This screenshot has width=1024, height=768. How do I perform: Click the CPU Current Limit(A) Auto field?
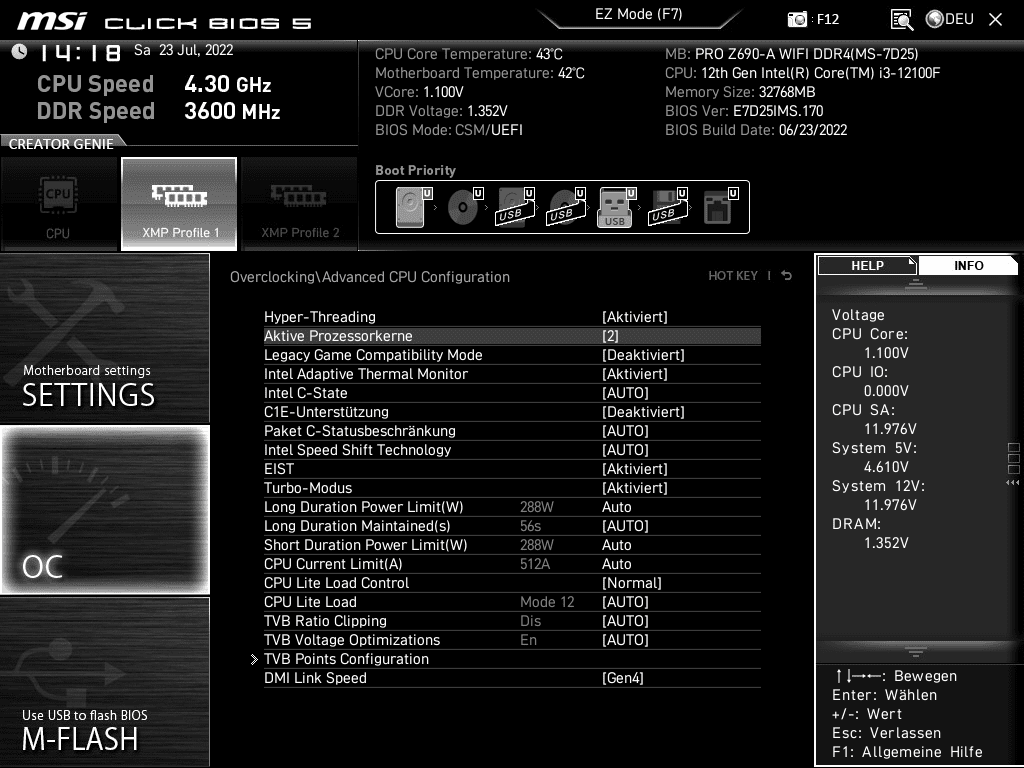tap(616, 564)
